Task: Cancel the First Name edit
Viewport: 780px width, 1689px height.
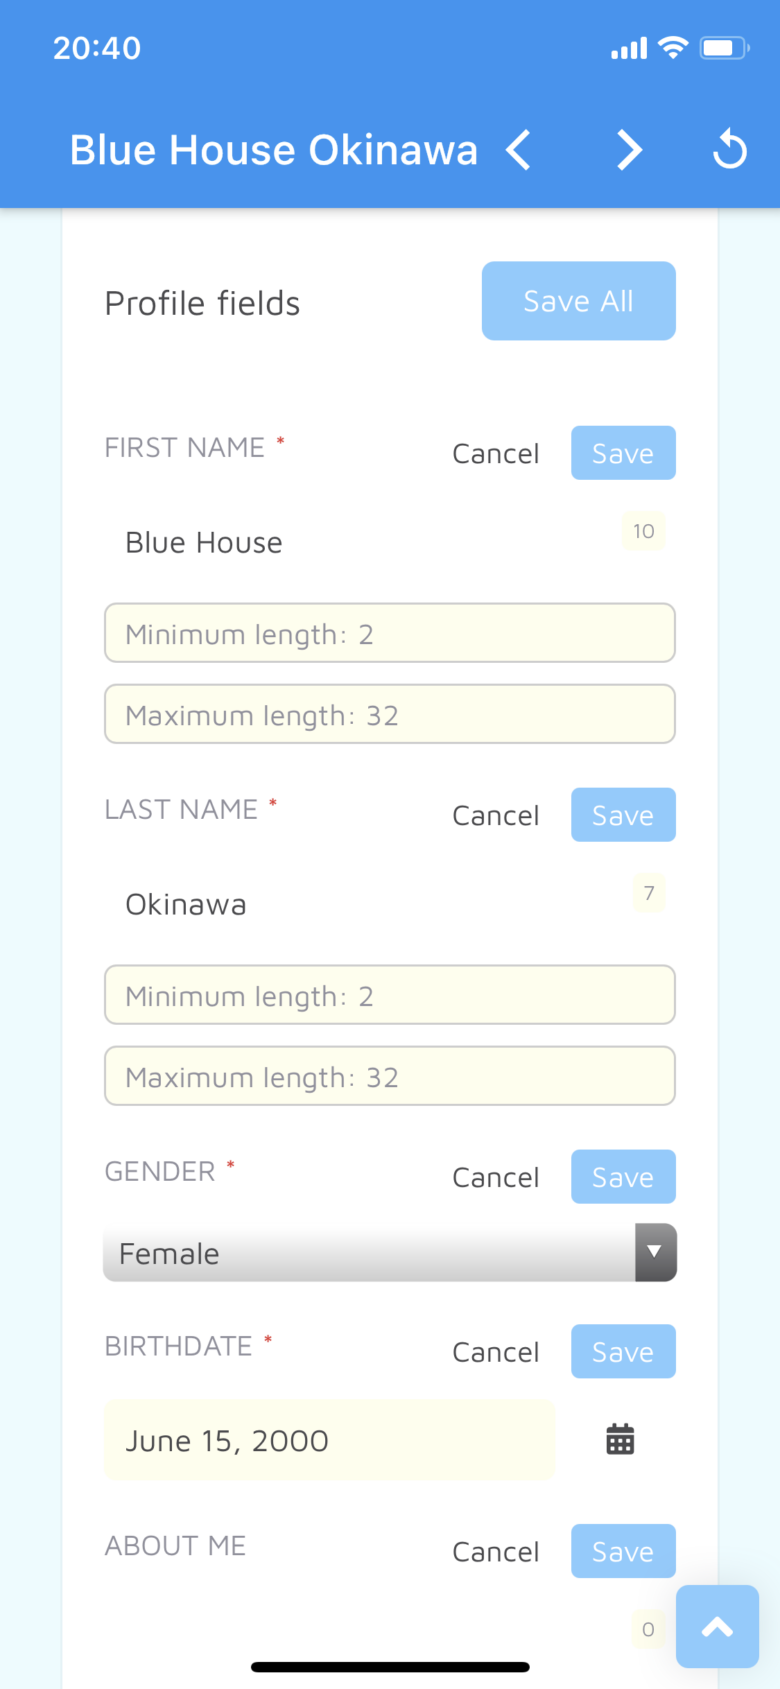Action: coord(496,454)
